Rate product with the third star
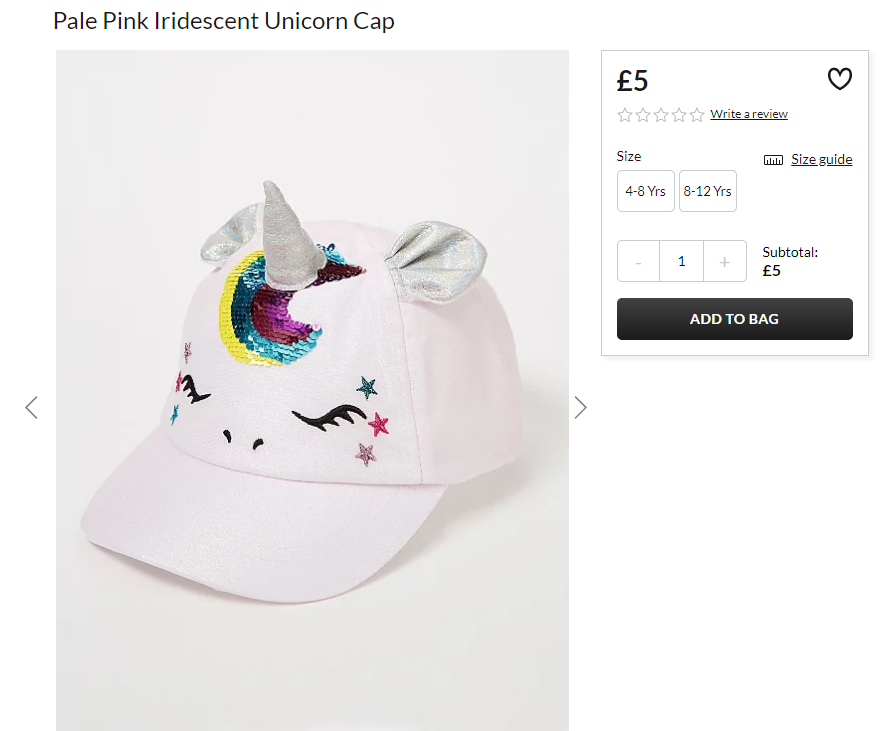The image size is (895, 731). click(661, 115)
